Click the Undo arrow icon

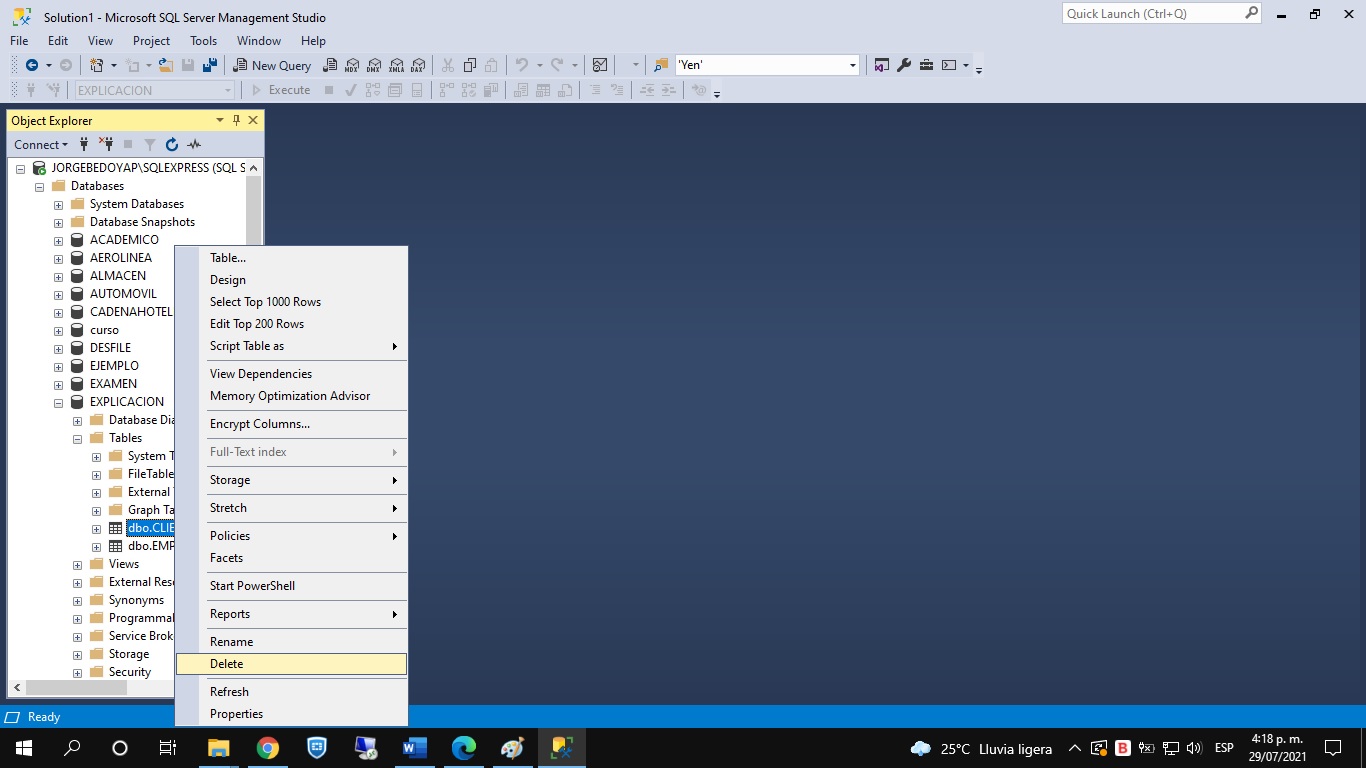(x=522, y=65)
